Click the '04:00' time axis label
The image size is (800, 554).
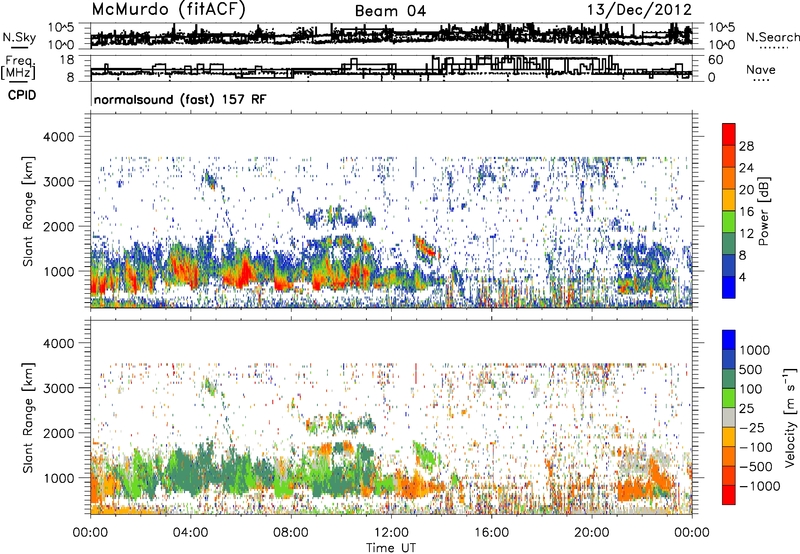click(190, 533)
